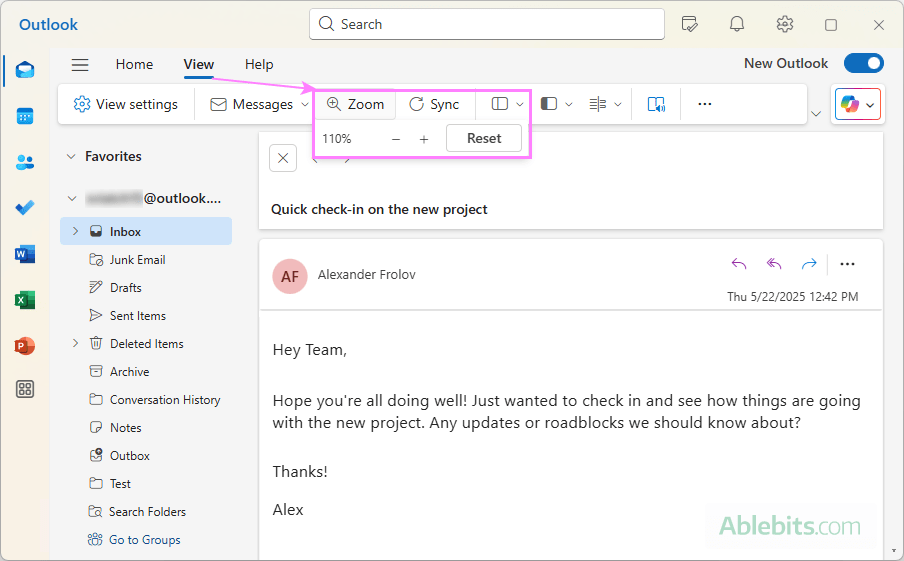Image resolution: width=904 pixels, height=561 pixels.
Task: Open the Layout dropdown in ribbon
Action: (507, 104)
